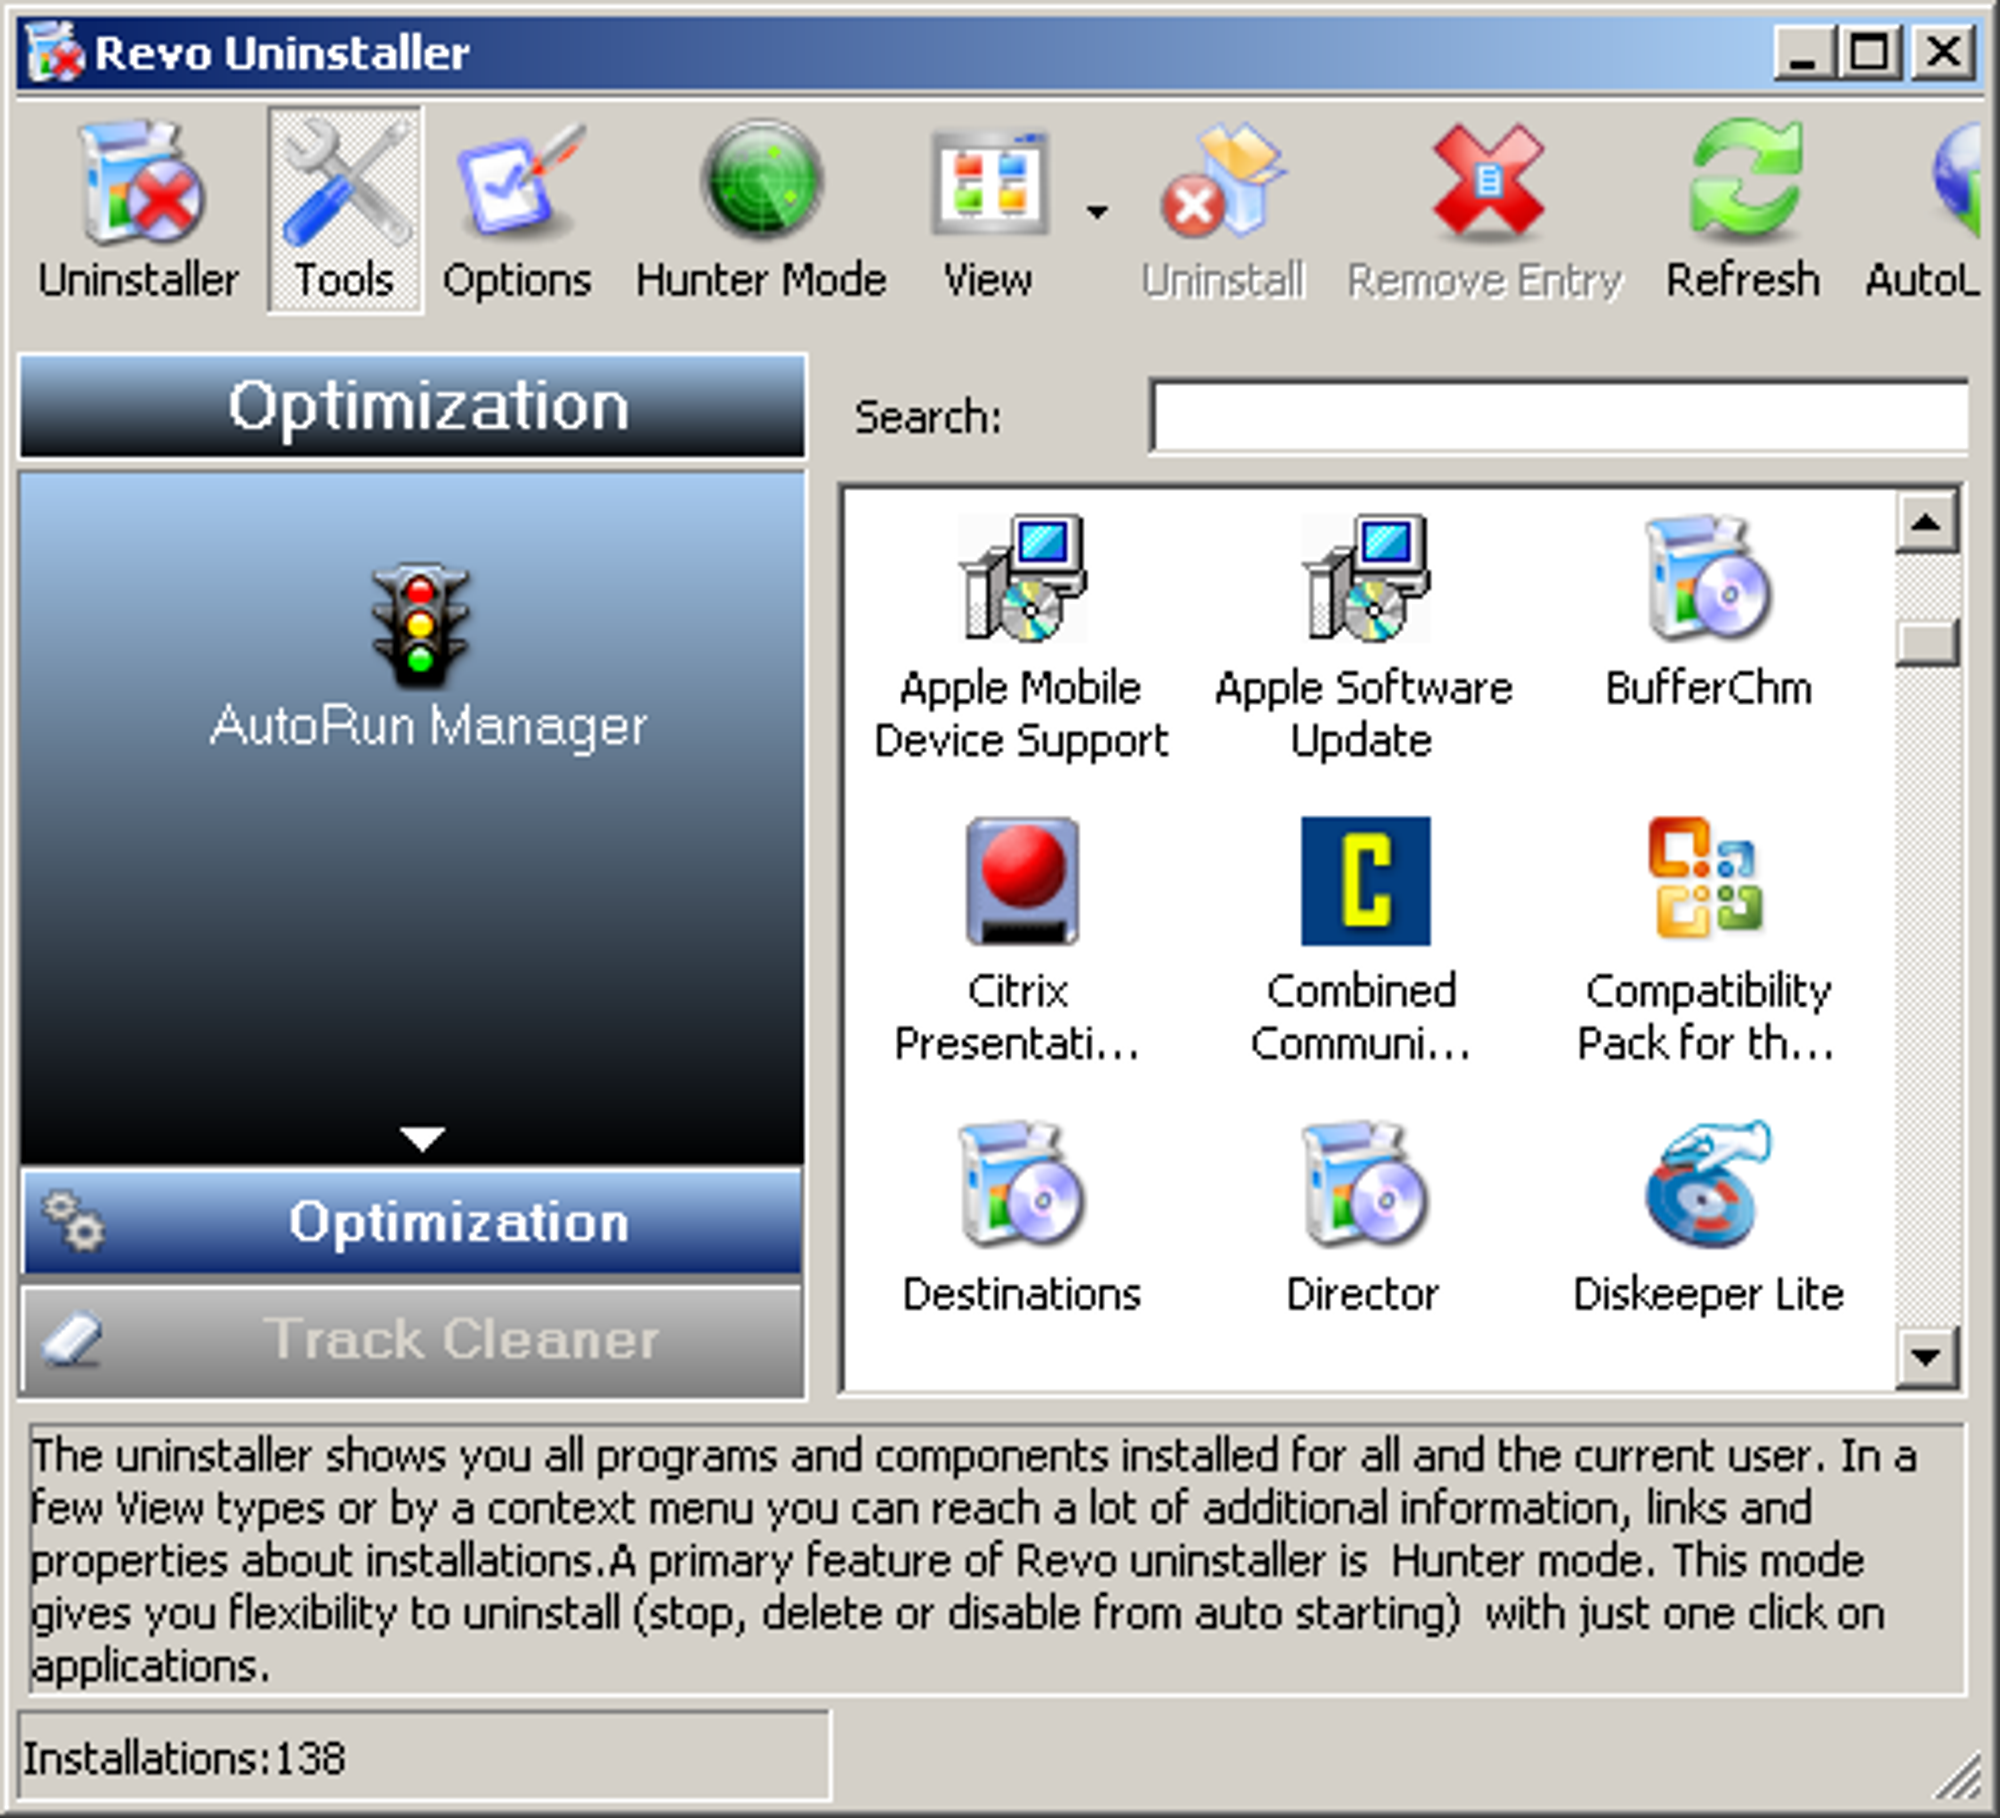Click the Remove Entry toolbar button
Viewport: 2000px width, 1818px height.
click(1485, 212)
